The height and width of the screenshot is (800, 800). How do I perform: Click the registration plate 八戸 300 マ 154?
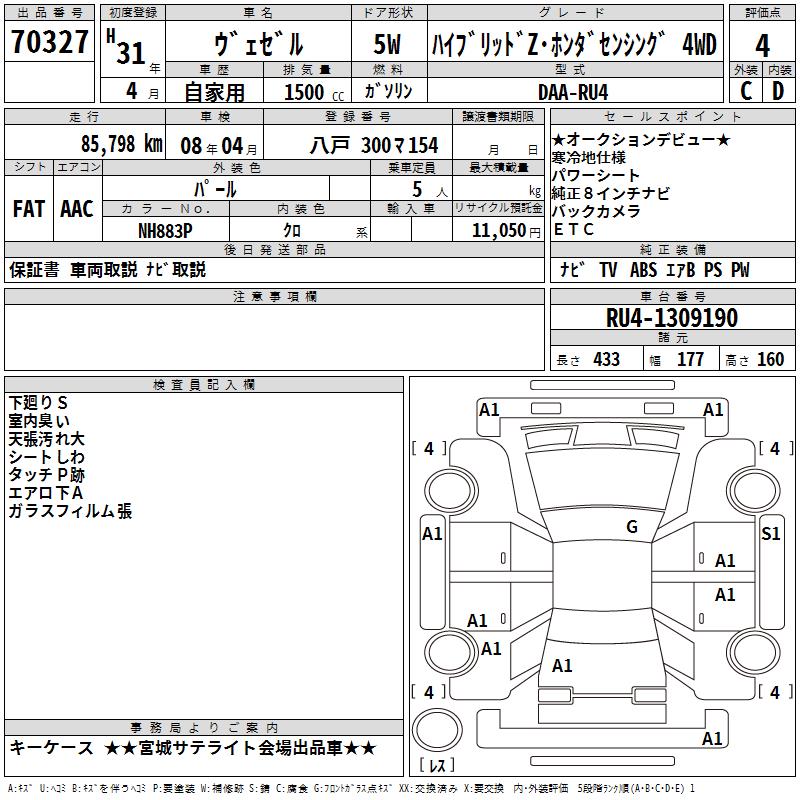(x=374, y=145)
